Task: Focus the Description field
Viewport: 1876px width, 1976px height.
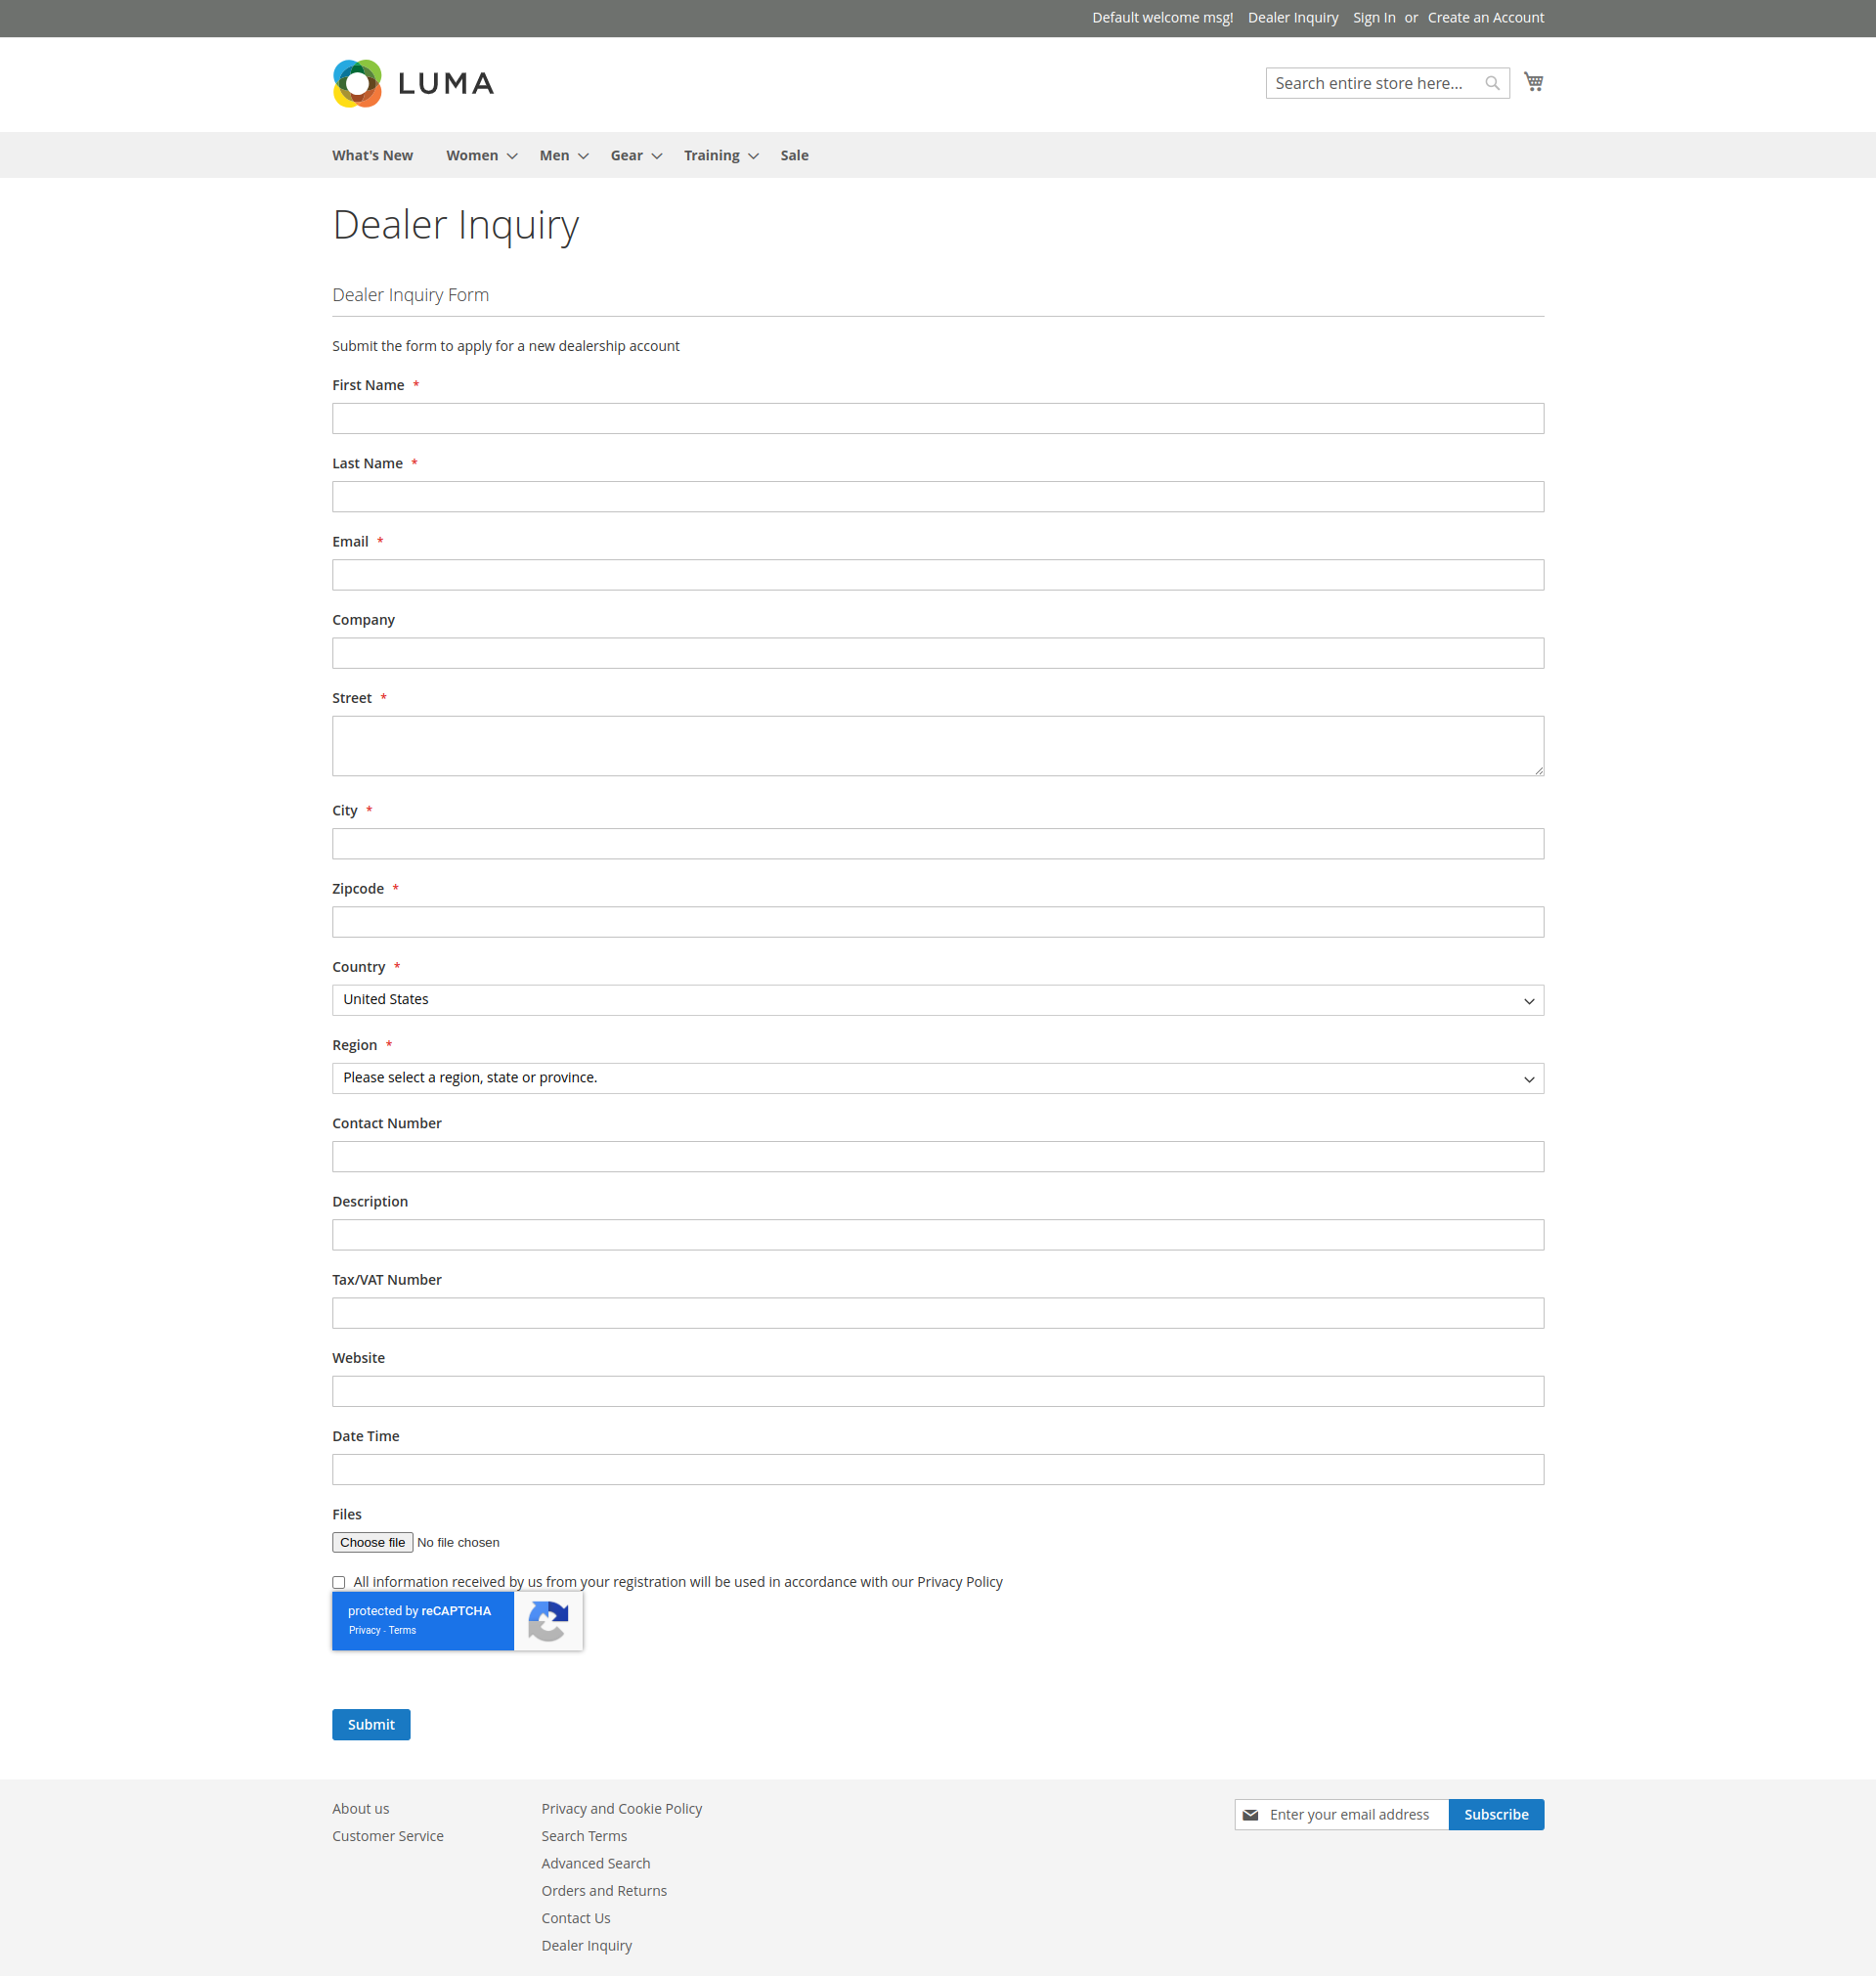Action: click(x=938, y=1234)
